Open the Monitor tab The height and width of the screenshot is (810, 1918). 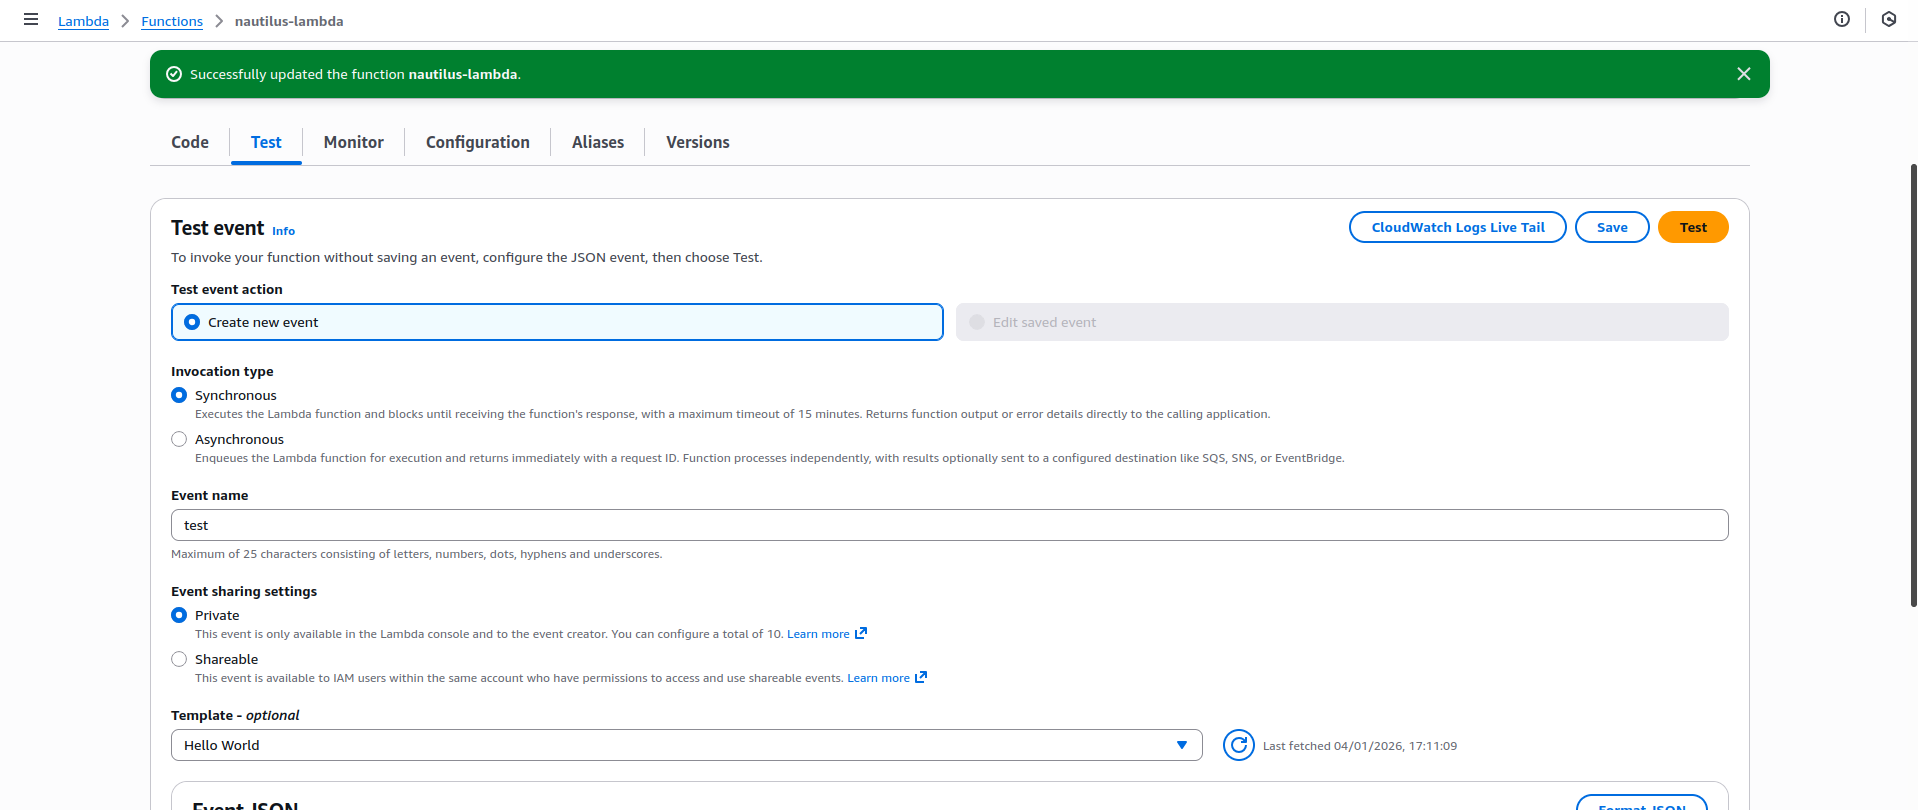click(x=353, y=142)
